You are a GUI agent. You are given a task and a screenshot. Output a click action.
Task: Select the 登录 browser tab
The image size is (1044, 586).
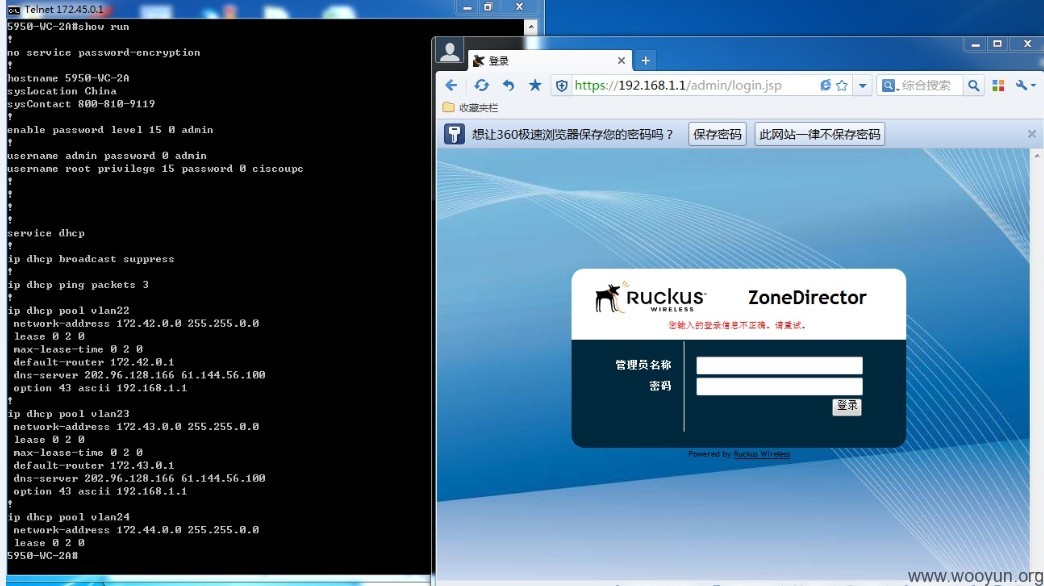click(549, 61)
